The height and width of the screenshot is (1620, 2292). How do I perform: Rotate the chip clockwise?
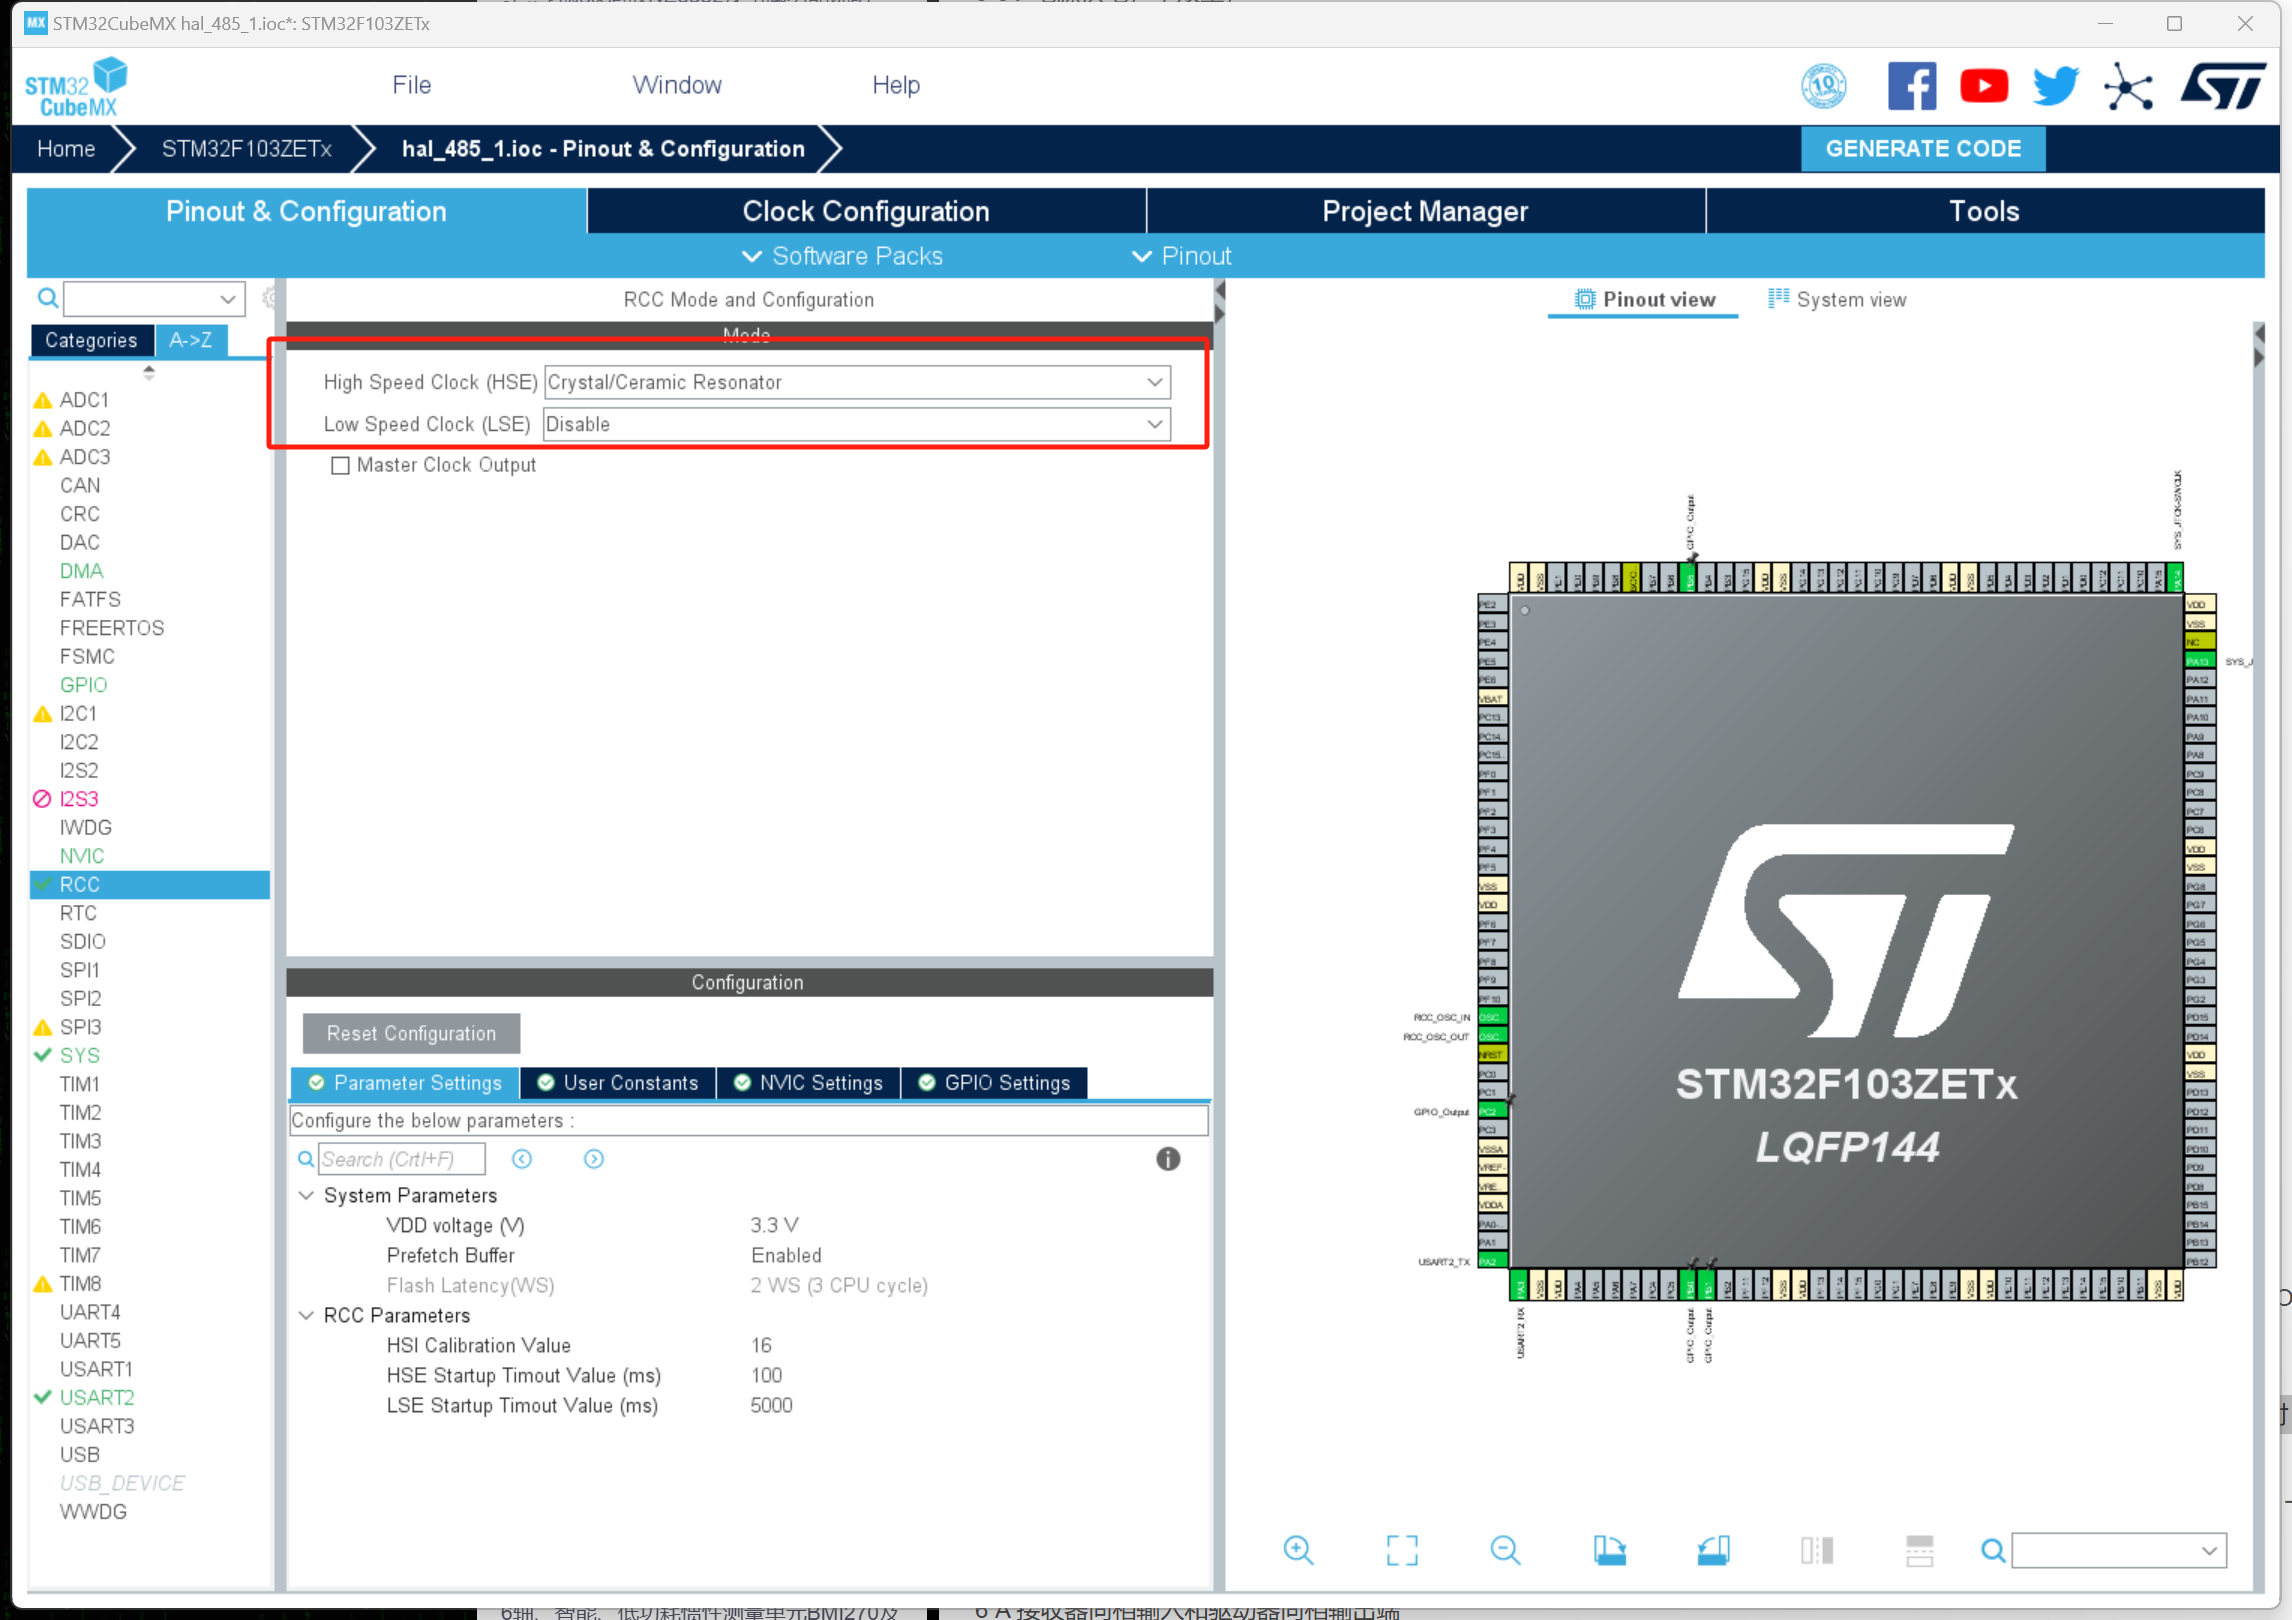point(1609,1550)
